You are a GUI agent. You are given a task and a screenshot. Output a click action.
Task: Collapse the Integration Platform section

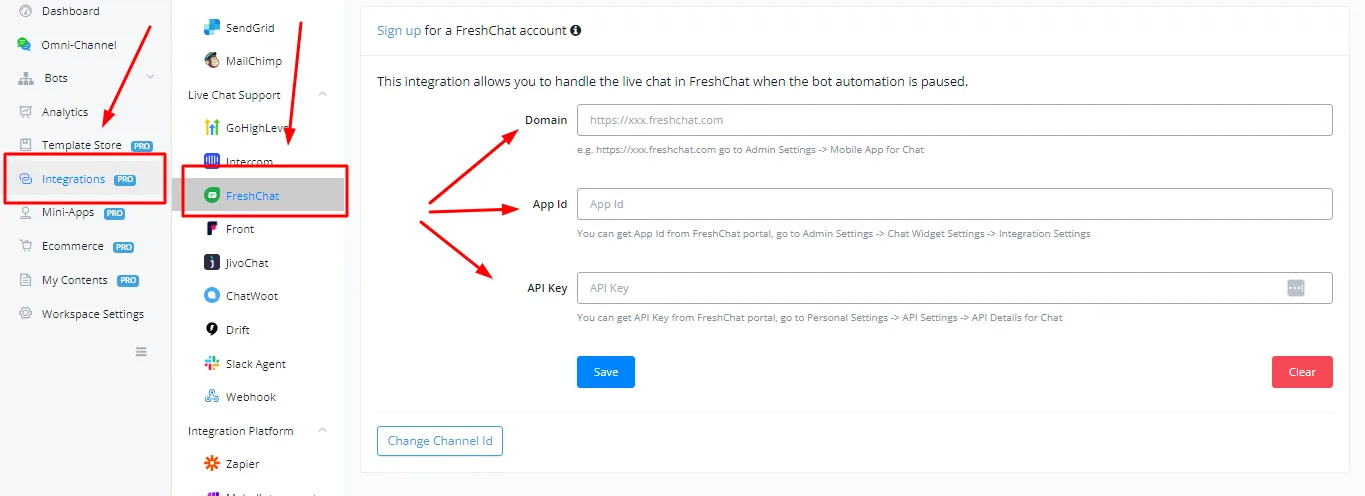322,431
